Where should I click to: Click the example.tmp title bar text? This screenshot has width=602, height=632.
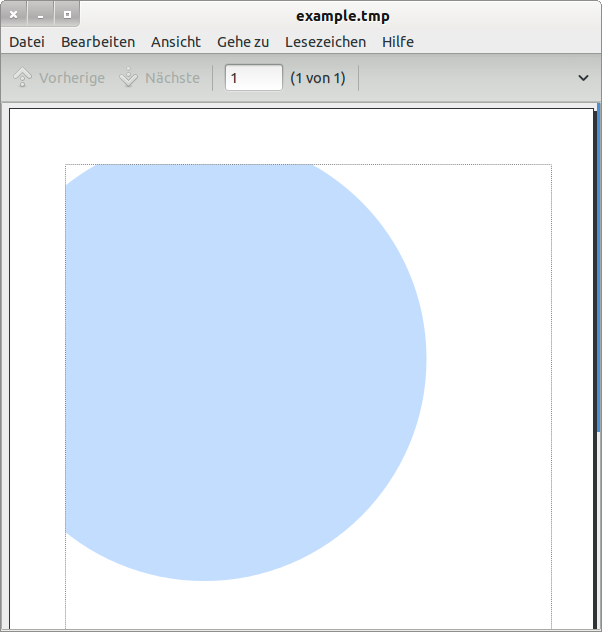pos(342,15)
